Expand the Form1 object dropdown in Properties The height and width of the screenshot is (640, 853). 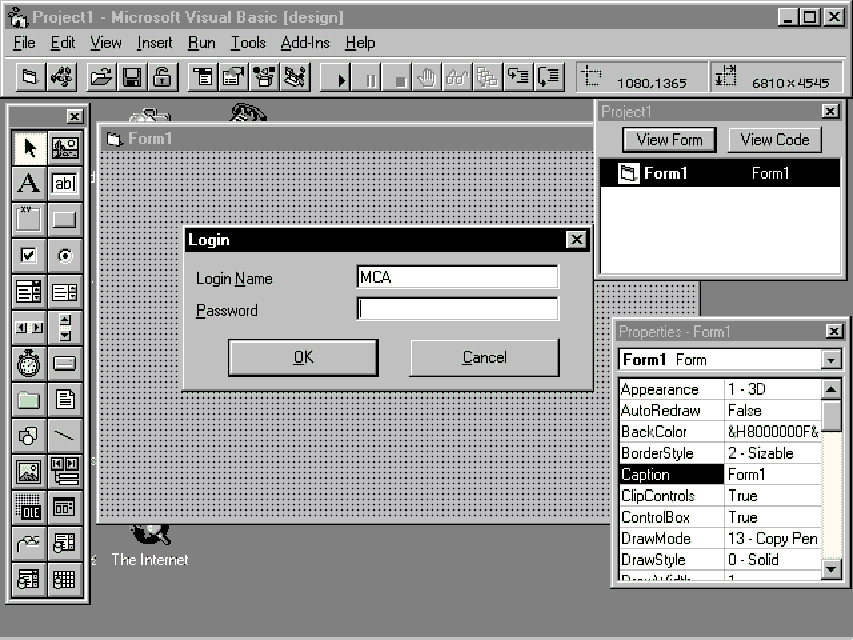coord(831,360)
